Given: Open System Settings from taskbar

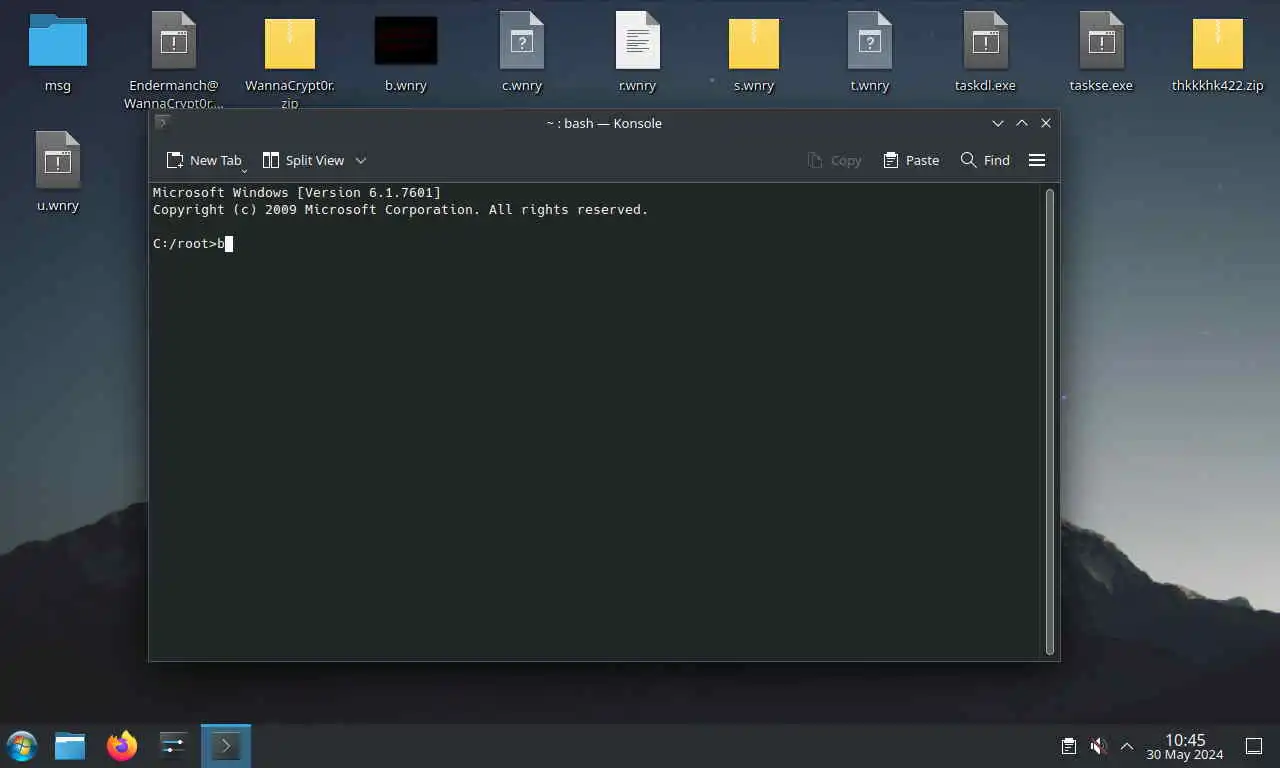Looking at the screenshot, I should point(174,745).
